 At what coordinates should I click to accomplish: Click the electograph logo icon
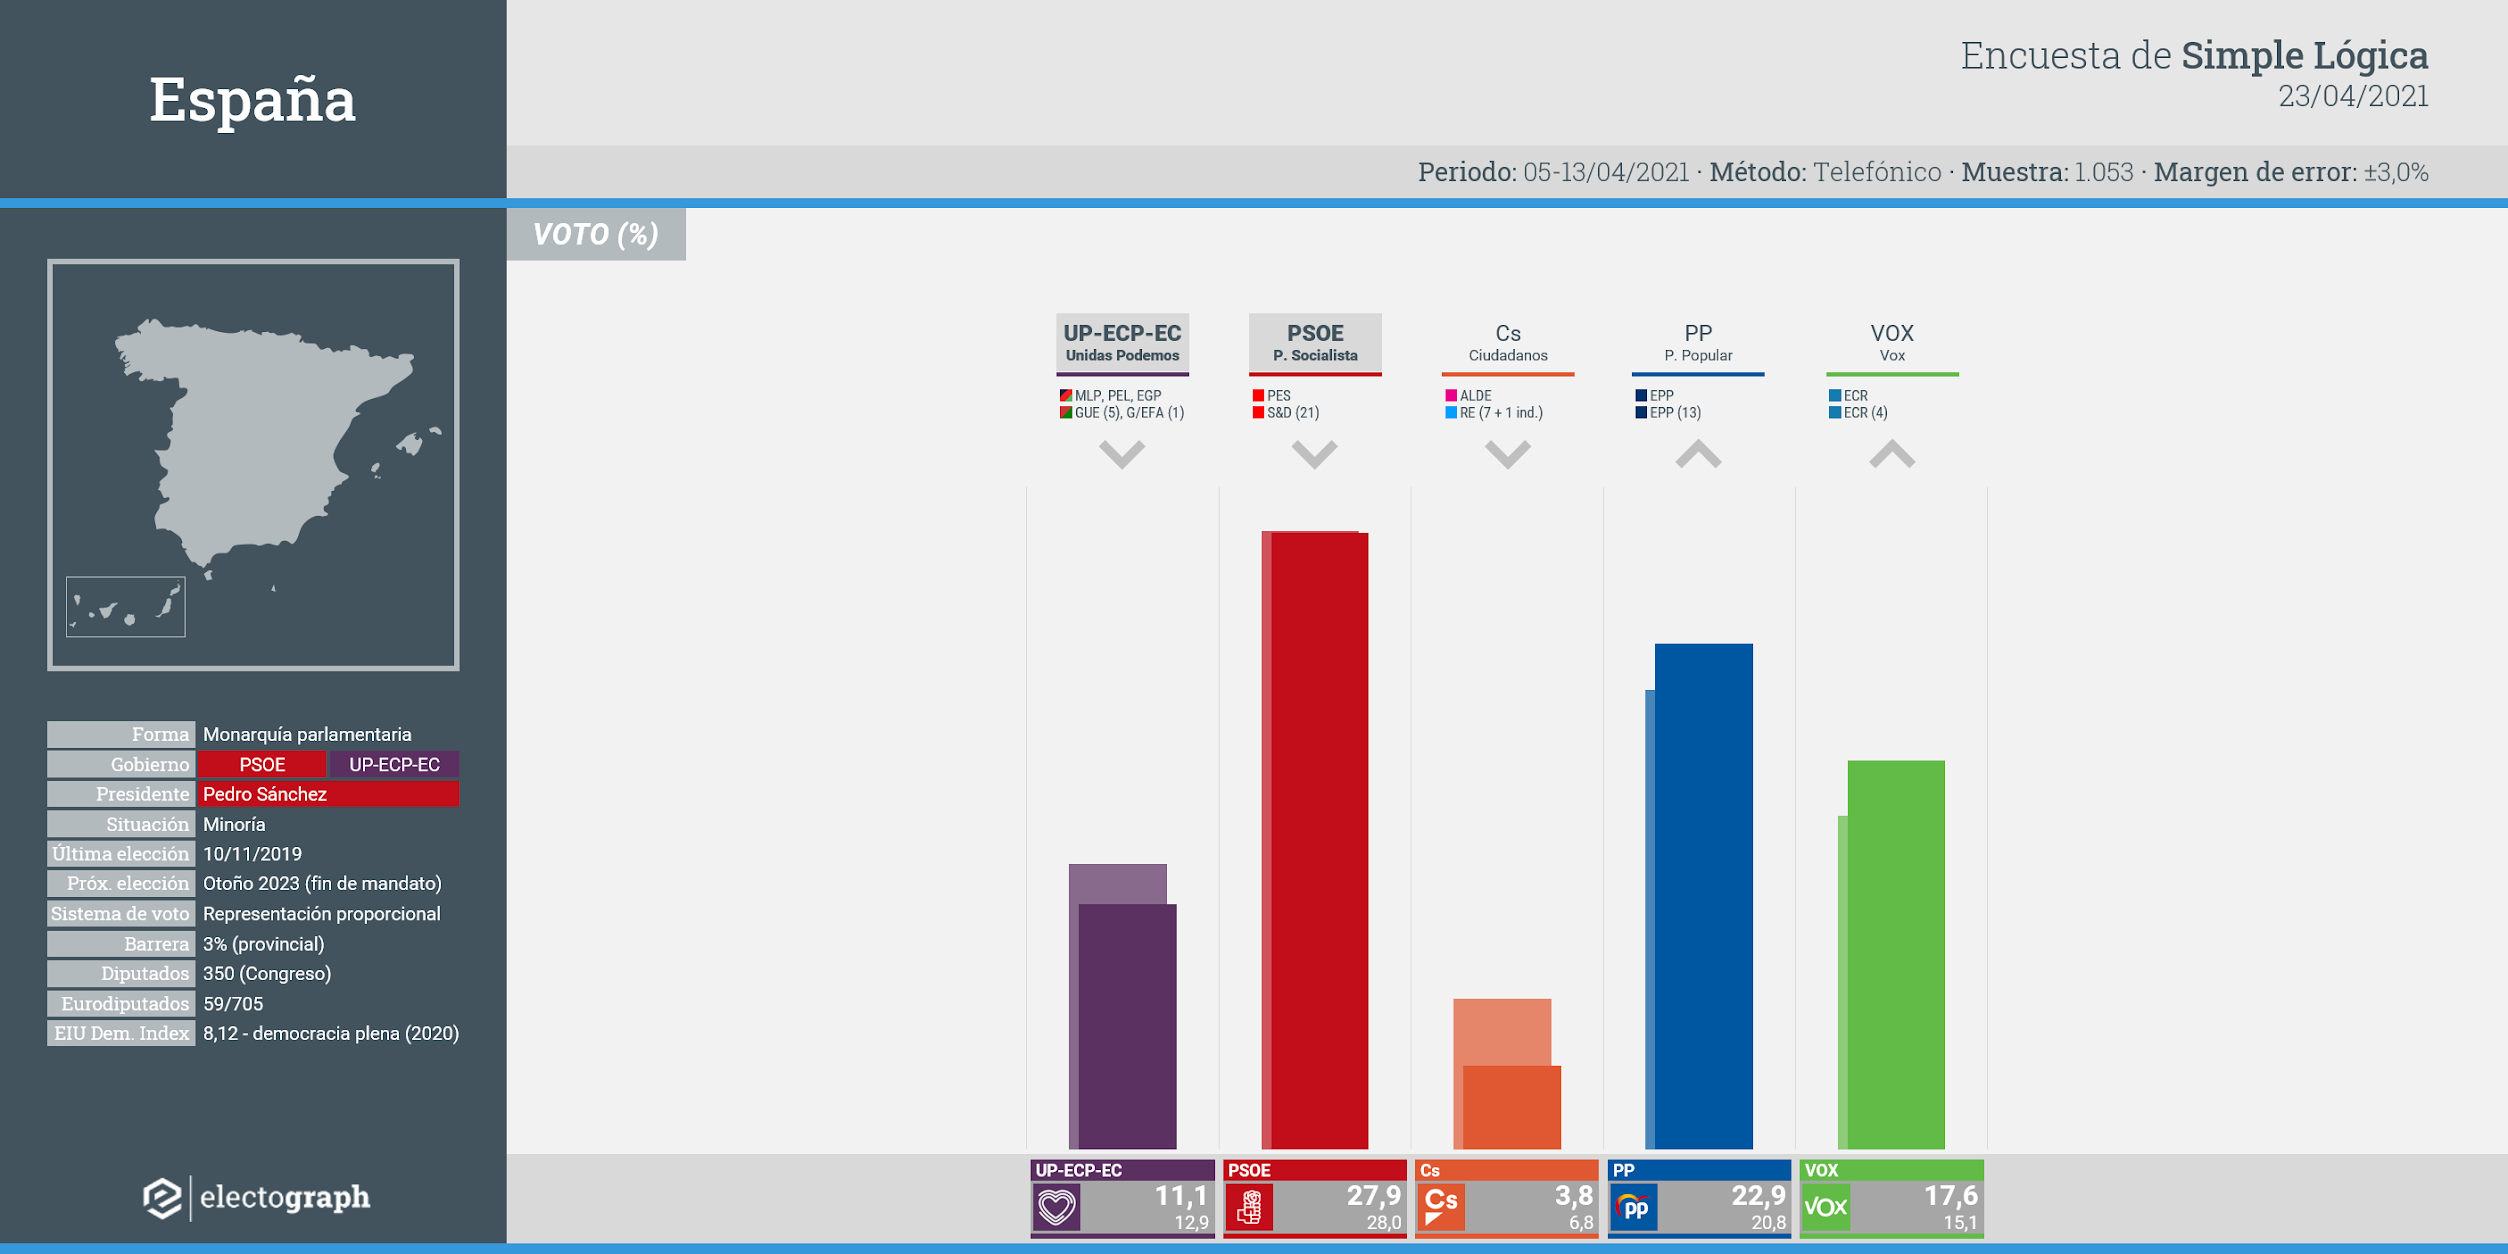point(162,1197)
